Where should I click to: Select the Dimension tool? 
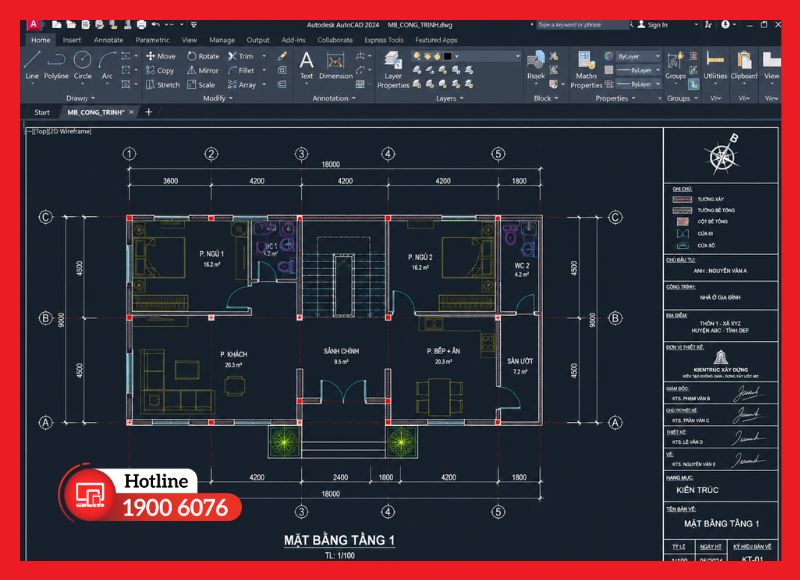(336, 65)
